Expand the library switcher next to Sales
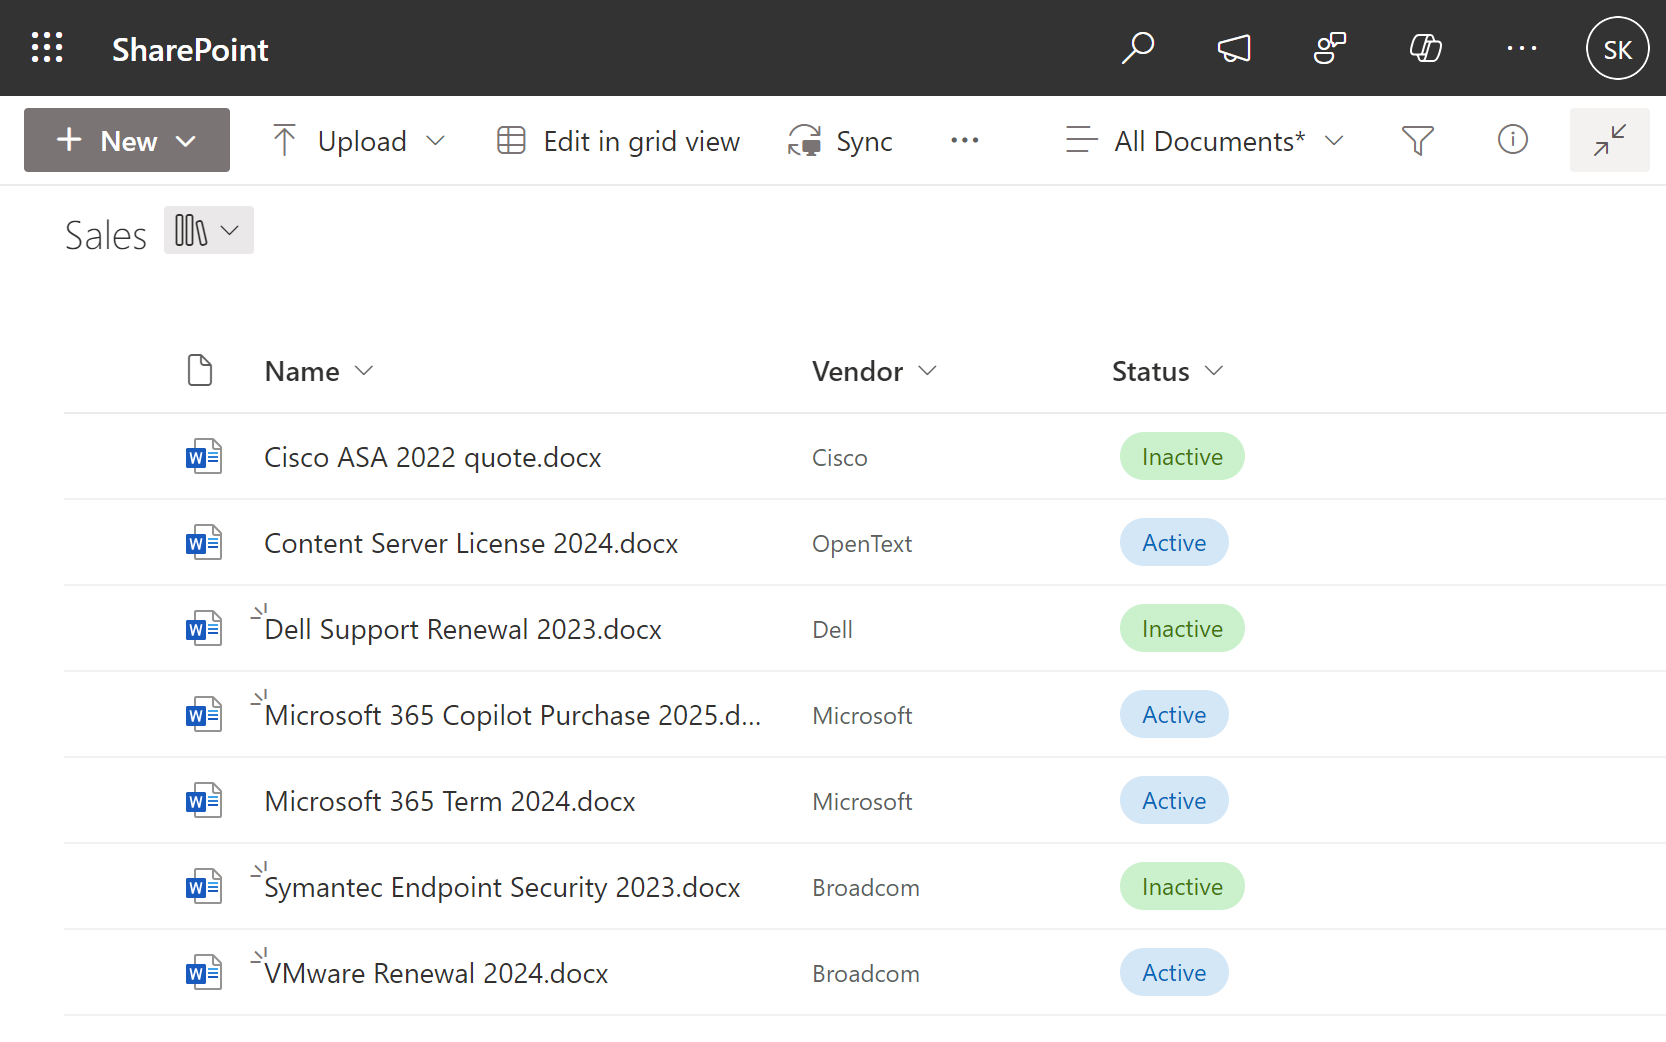 (209, 230)
